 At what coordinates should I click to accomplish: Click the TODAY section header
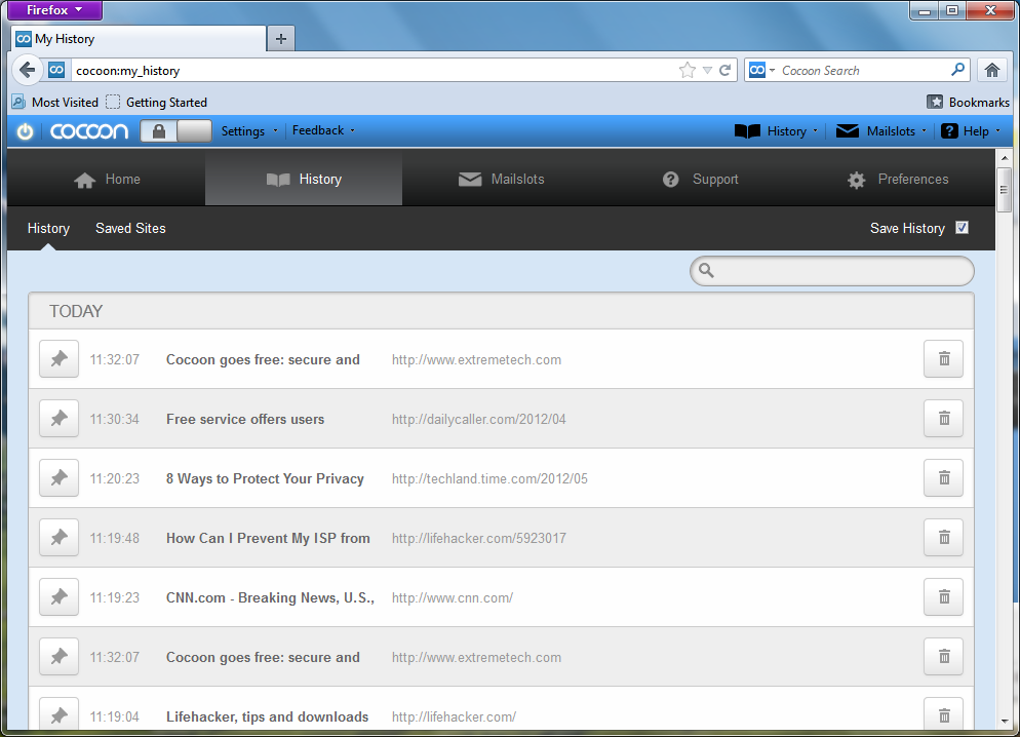coord(501,311)
